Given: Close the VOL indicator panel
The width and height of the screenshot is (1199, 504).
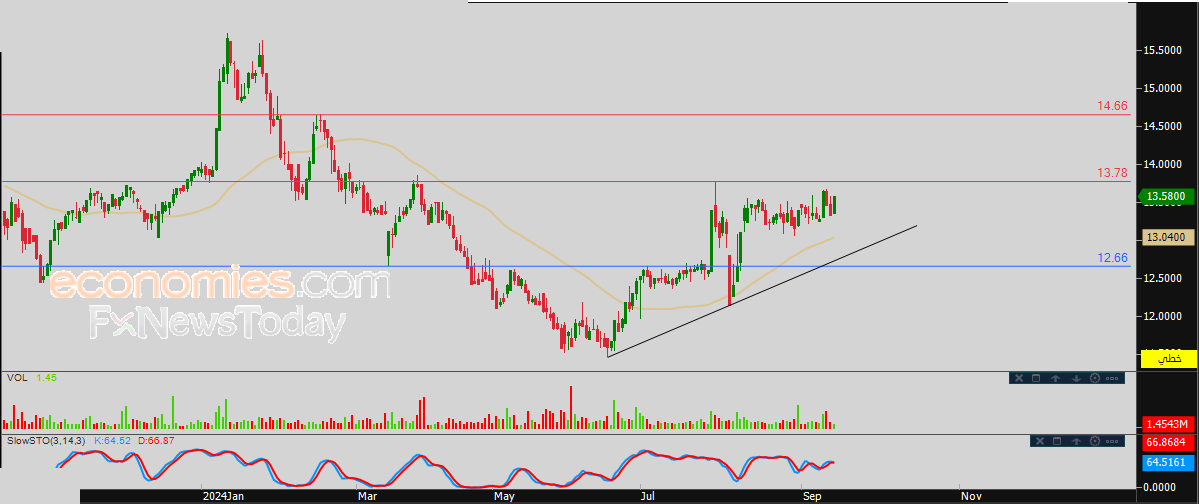Looking at the screenshot, I should (x=1018, y=378).
